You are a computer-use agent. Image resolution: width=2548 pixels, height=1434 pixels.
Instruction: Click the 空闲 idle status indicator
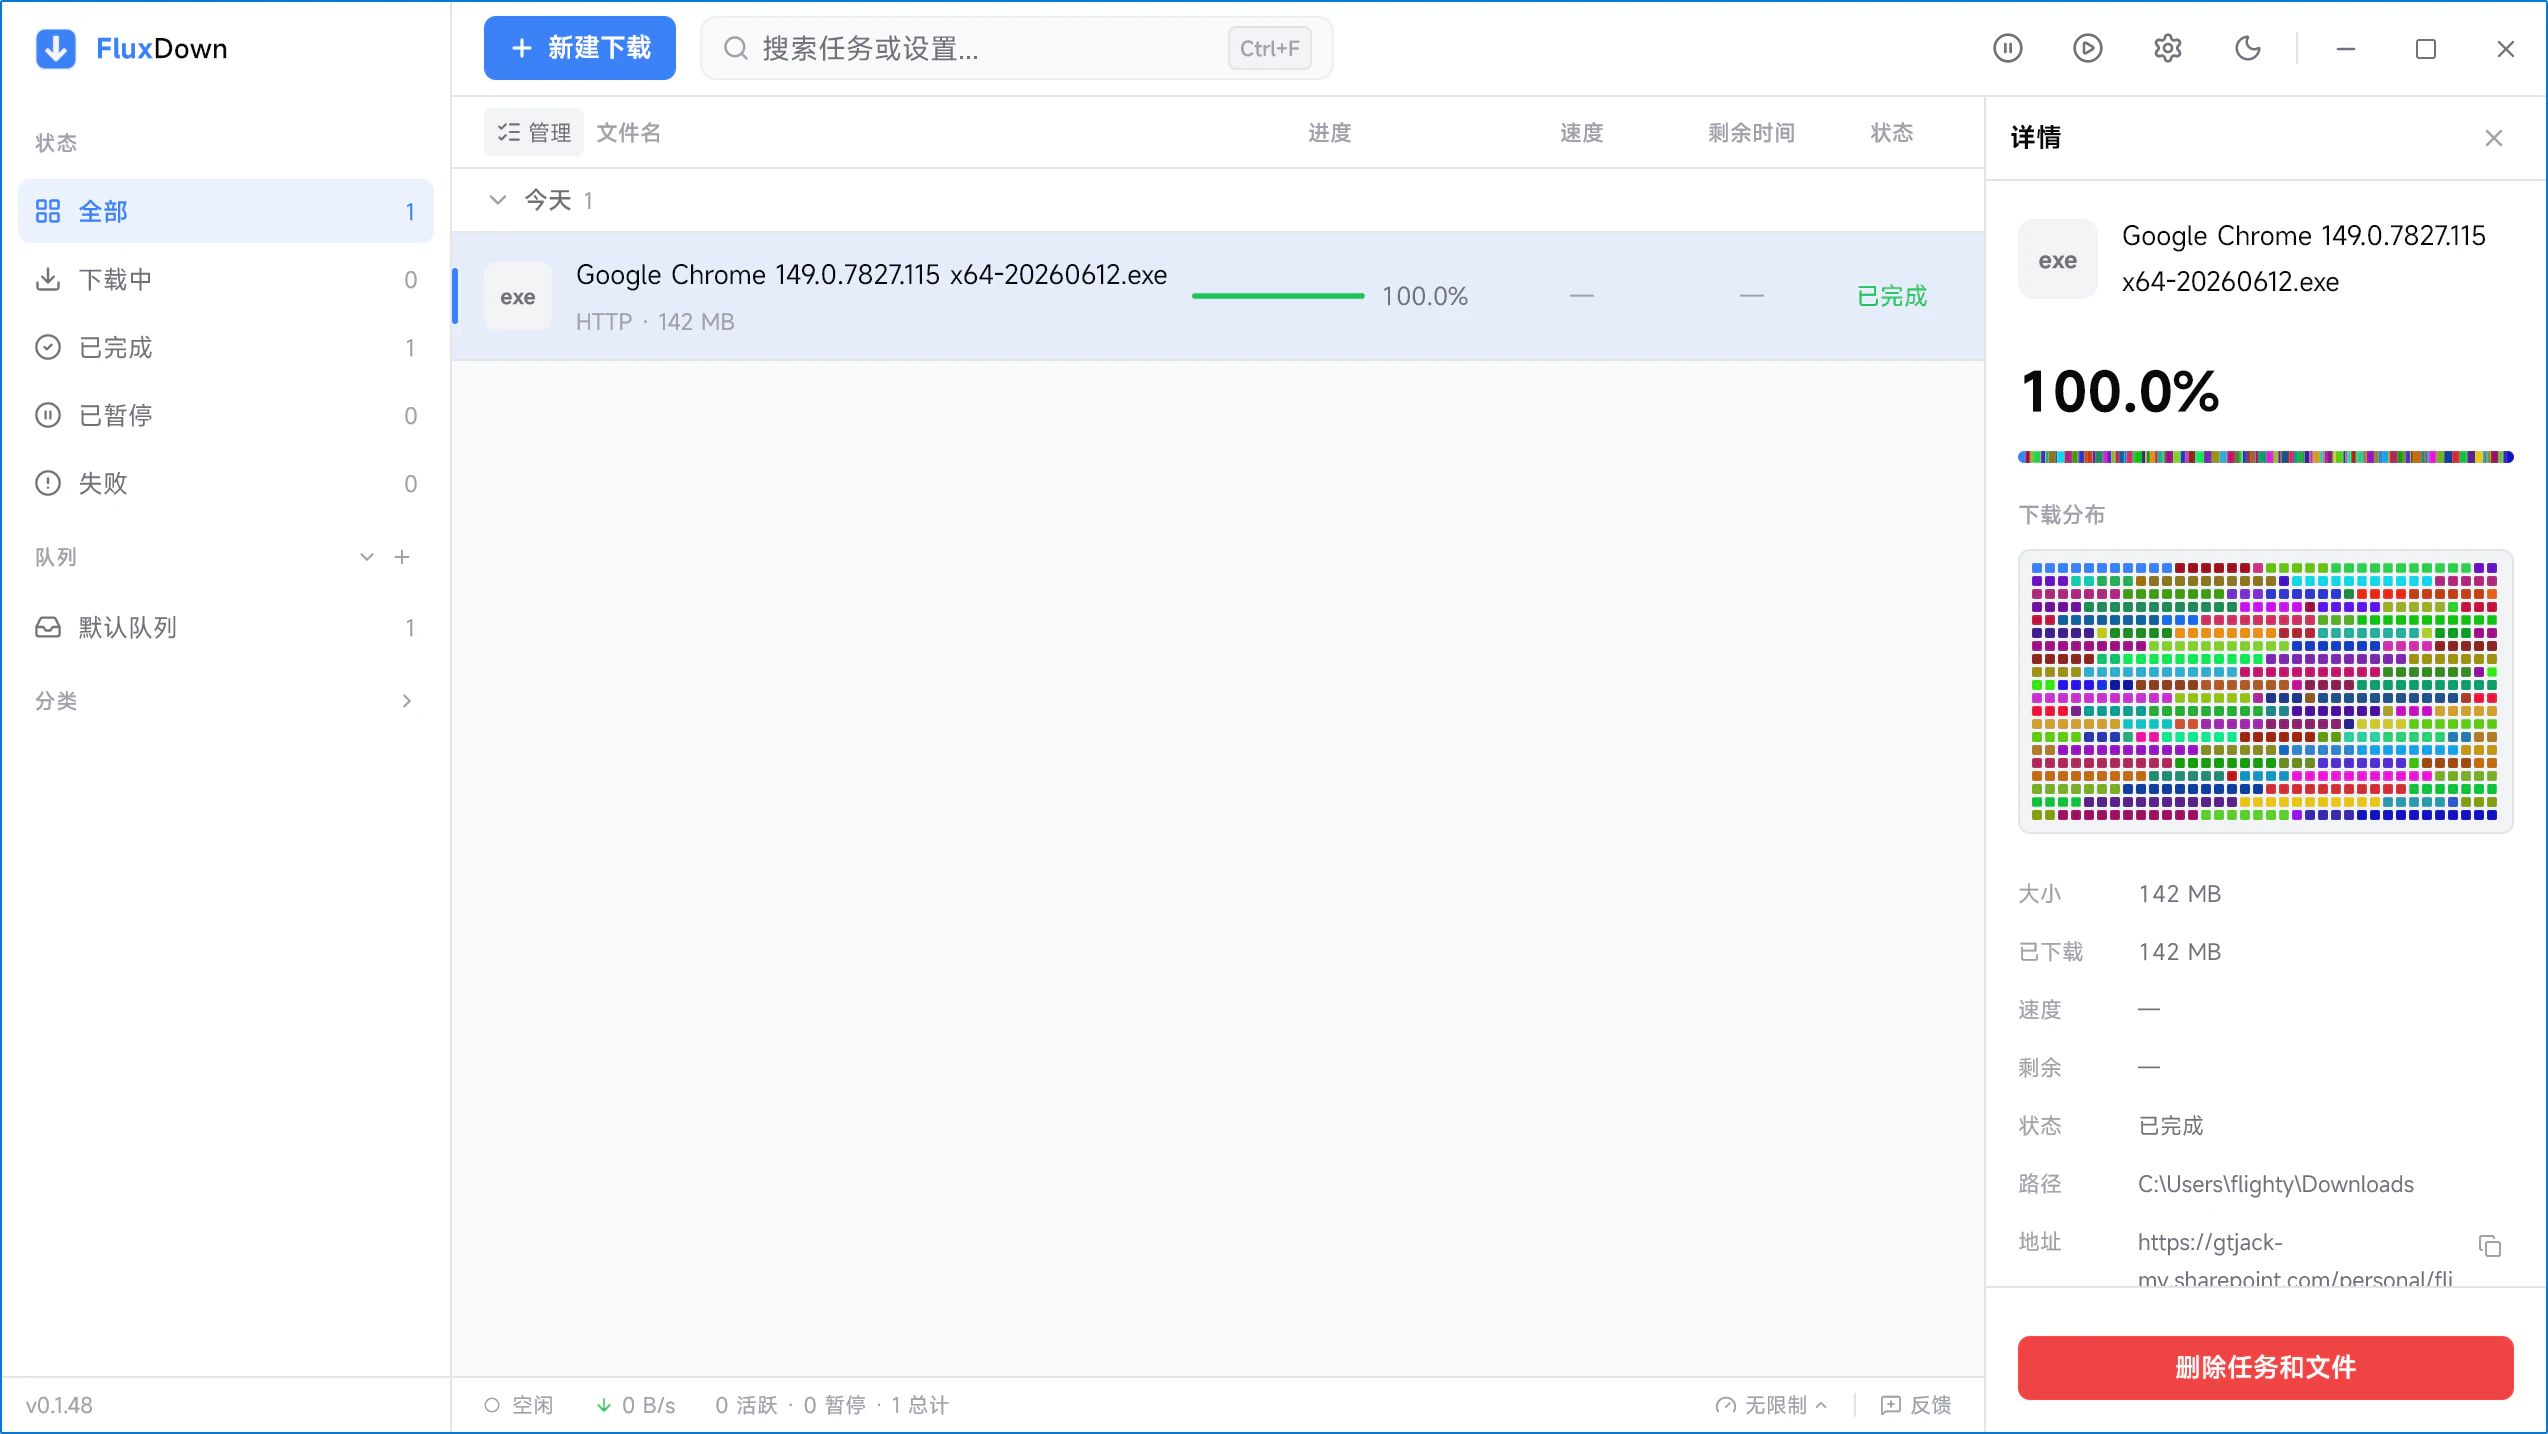518,1405
